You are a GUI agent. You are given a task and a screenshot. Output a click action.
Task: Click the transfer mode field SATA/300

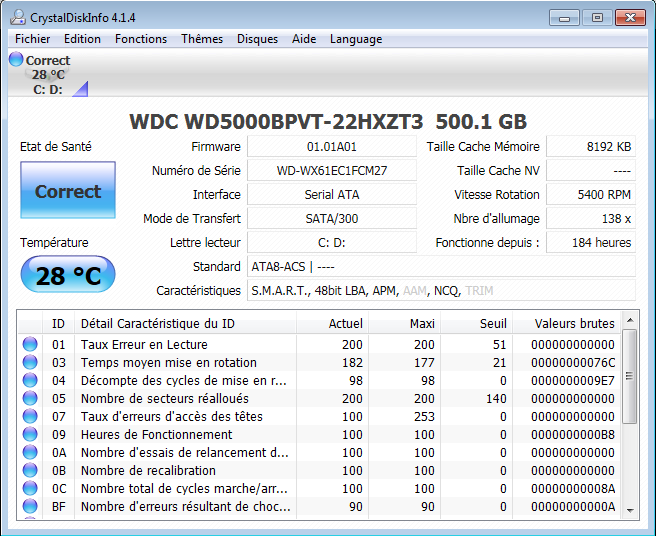[x=332, y=218]
